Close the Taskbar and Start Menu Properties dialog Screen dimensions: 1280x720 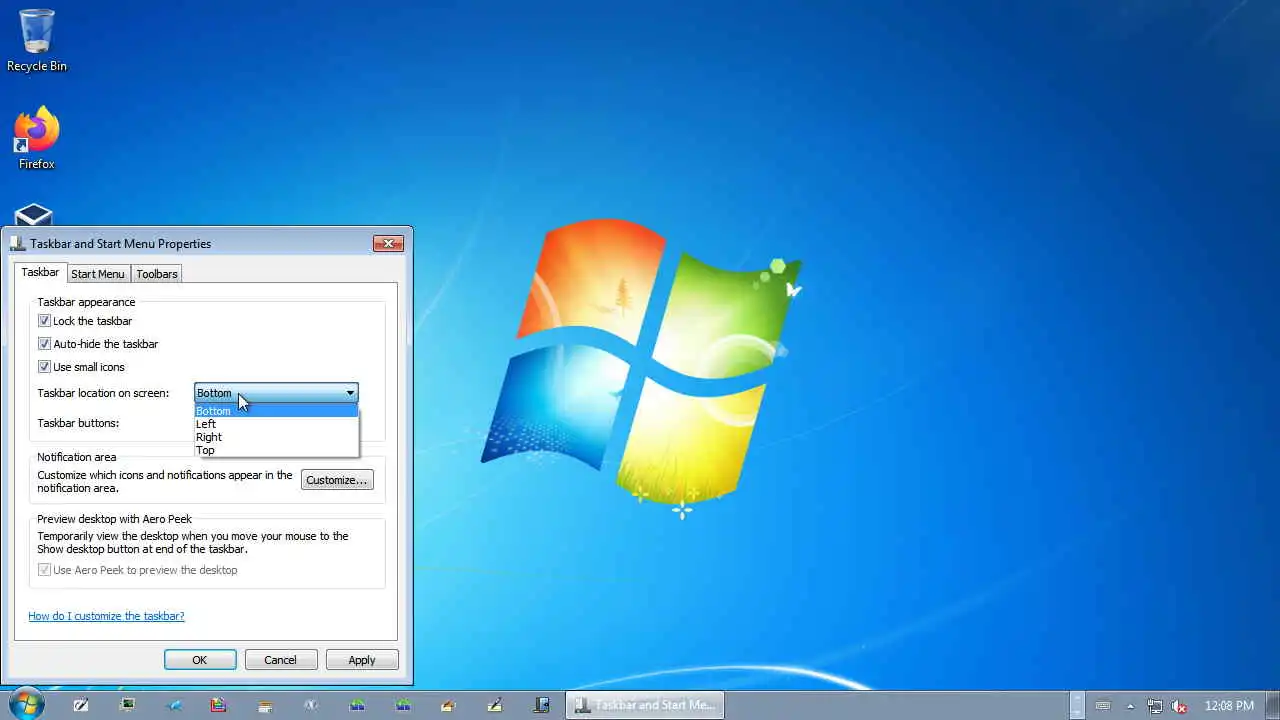click(x=388, y=243)
